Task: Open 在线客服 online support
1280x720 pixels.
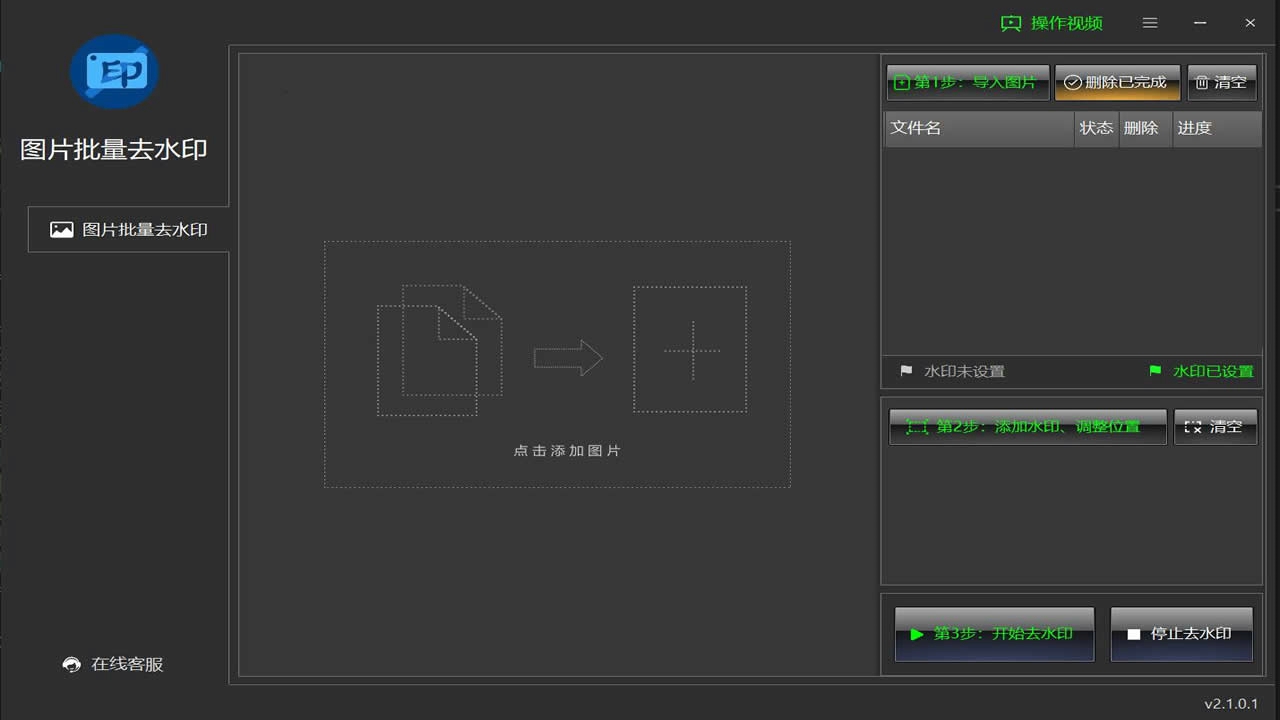Action: pos(113,664)
